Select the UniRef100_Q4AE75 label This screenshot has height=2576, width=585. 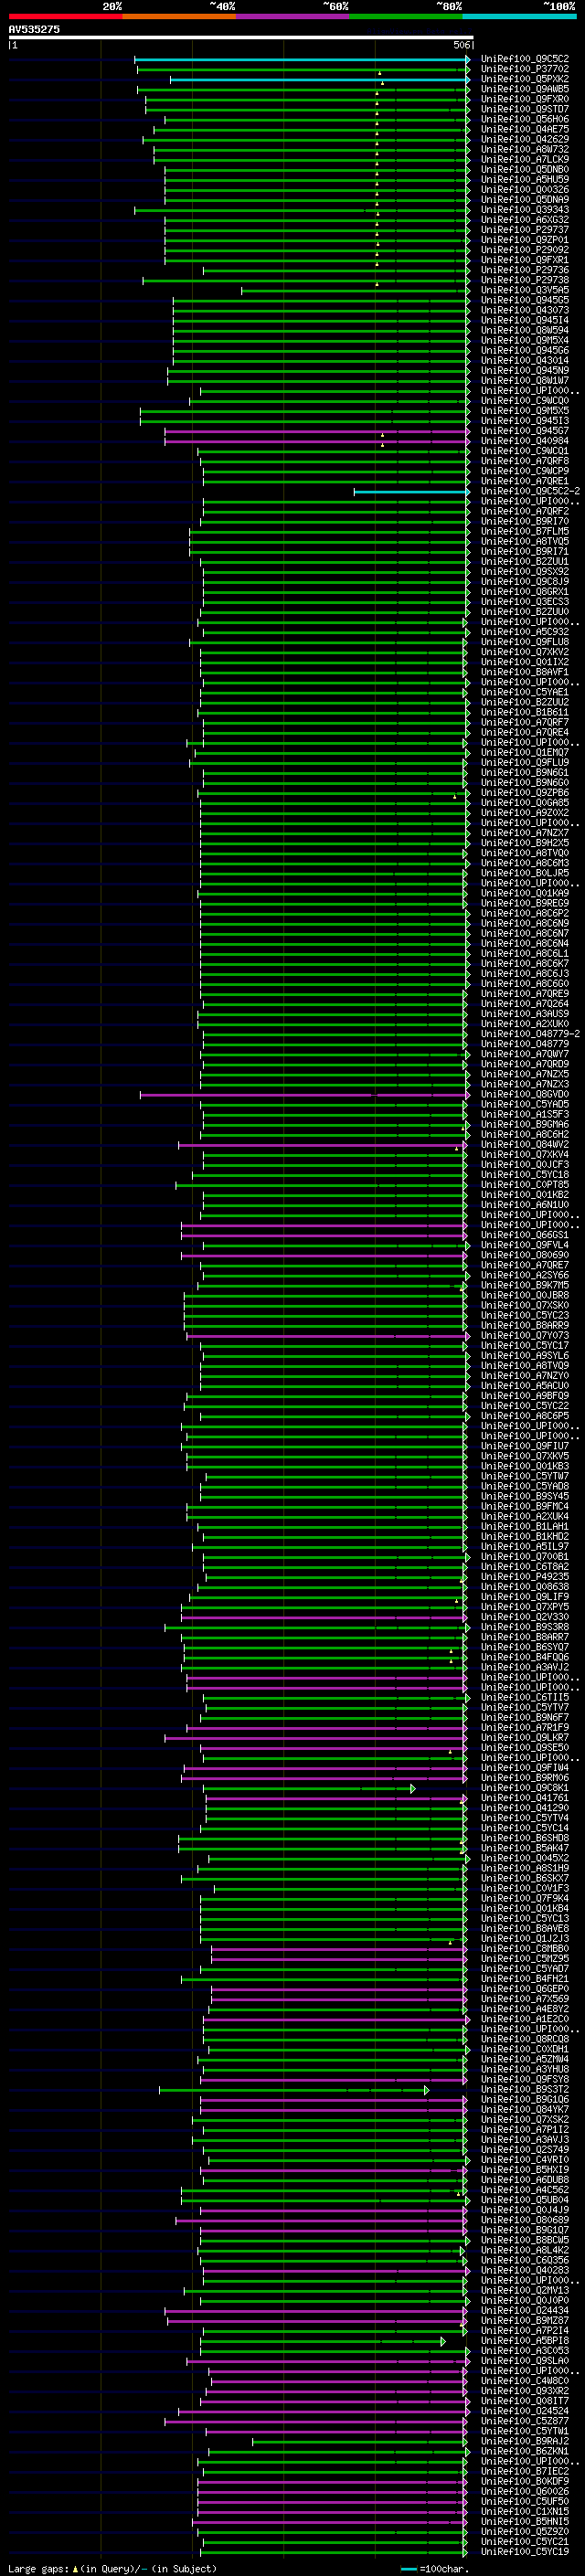pyautogui.click(x=525, y=129)
